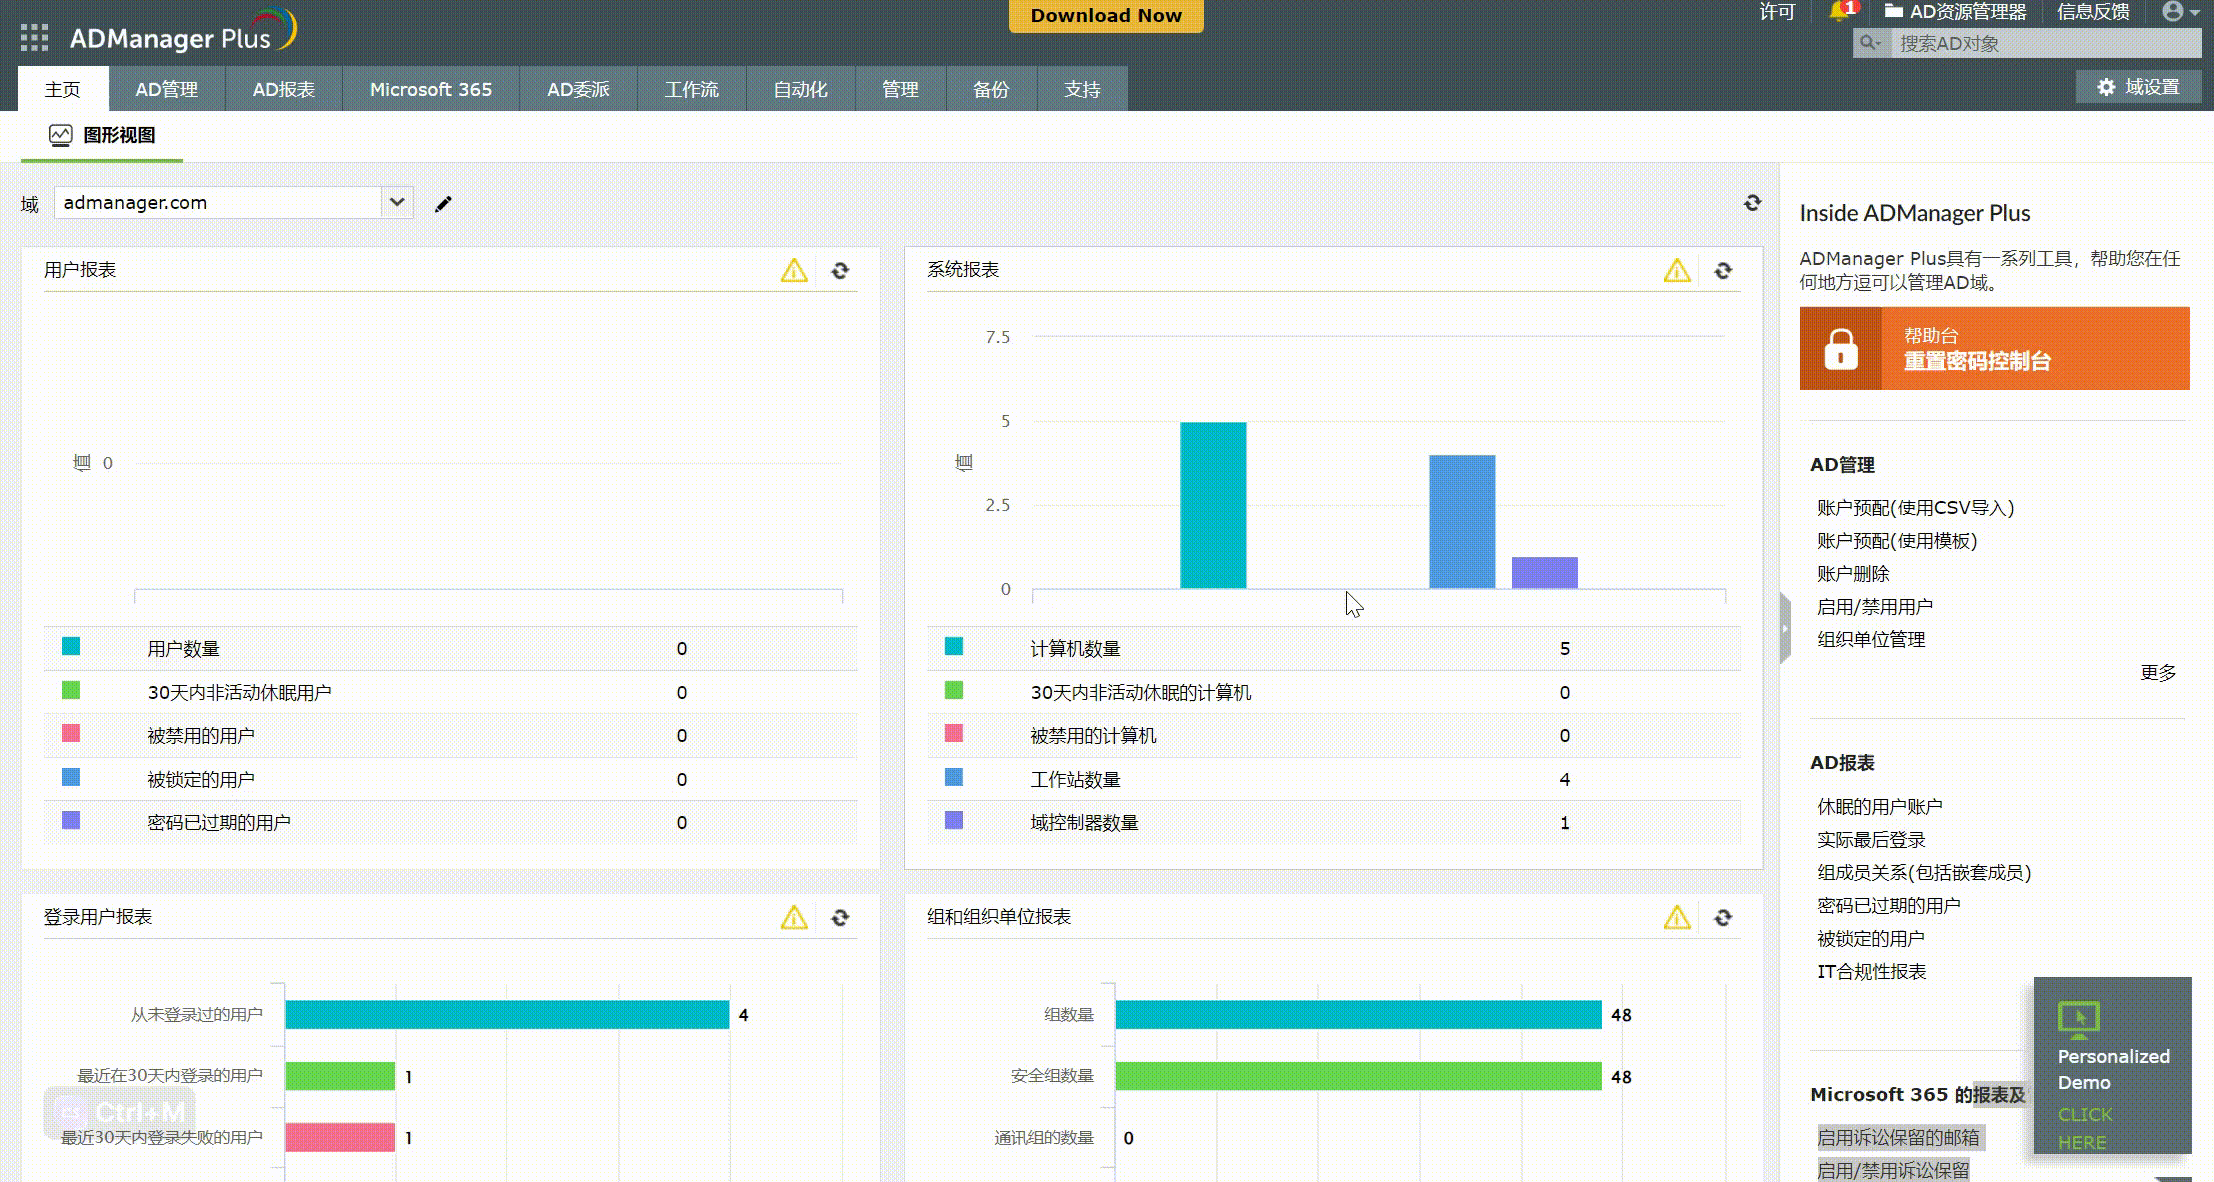Viewport: 2214px width, 1182px height.
Task: Refresh the 组和组织单位报表 panel
Action: click(1723, 917)
